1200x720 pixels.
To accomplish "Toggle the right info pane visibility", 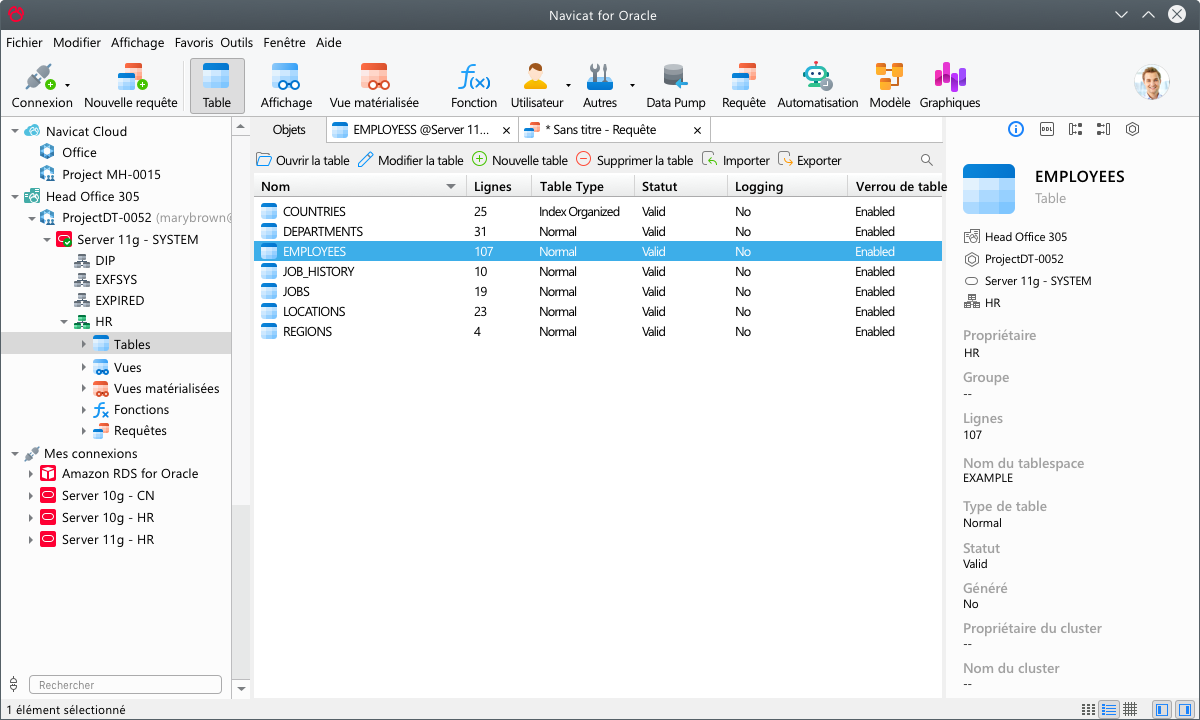I will tap(1184, 709).
